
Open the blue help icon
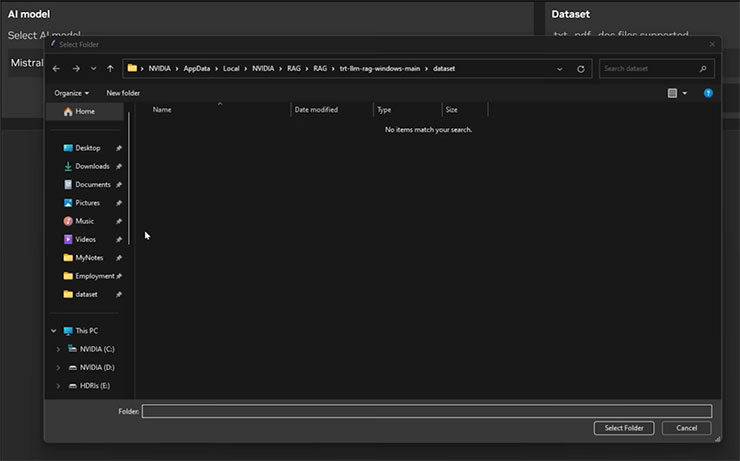point(708,93)
